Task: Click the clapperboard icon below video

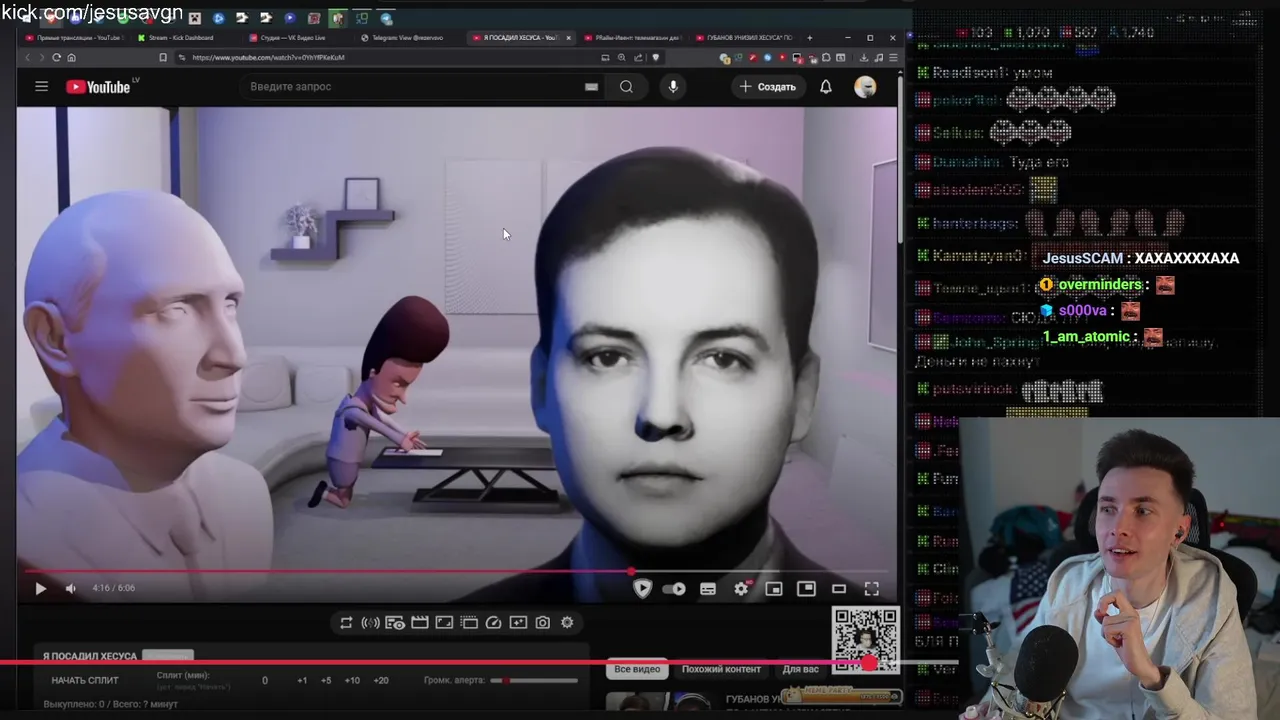Action: click(420, 622)
